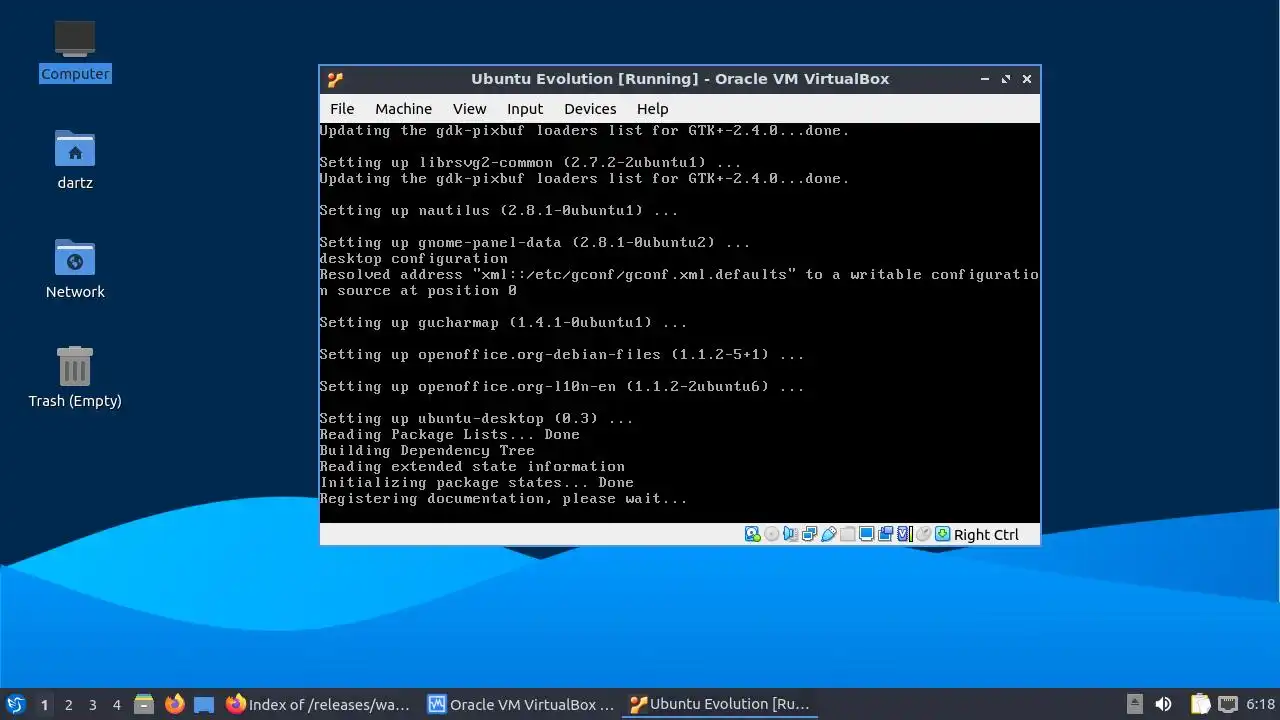
Task: Select the Trash (Empty) desktop icon
Action: coord(75,376)
